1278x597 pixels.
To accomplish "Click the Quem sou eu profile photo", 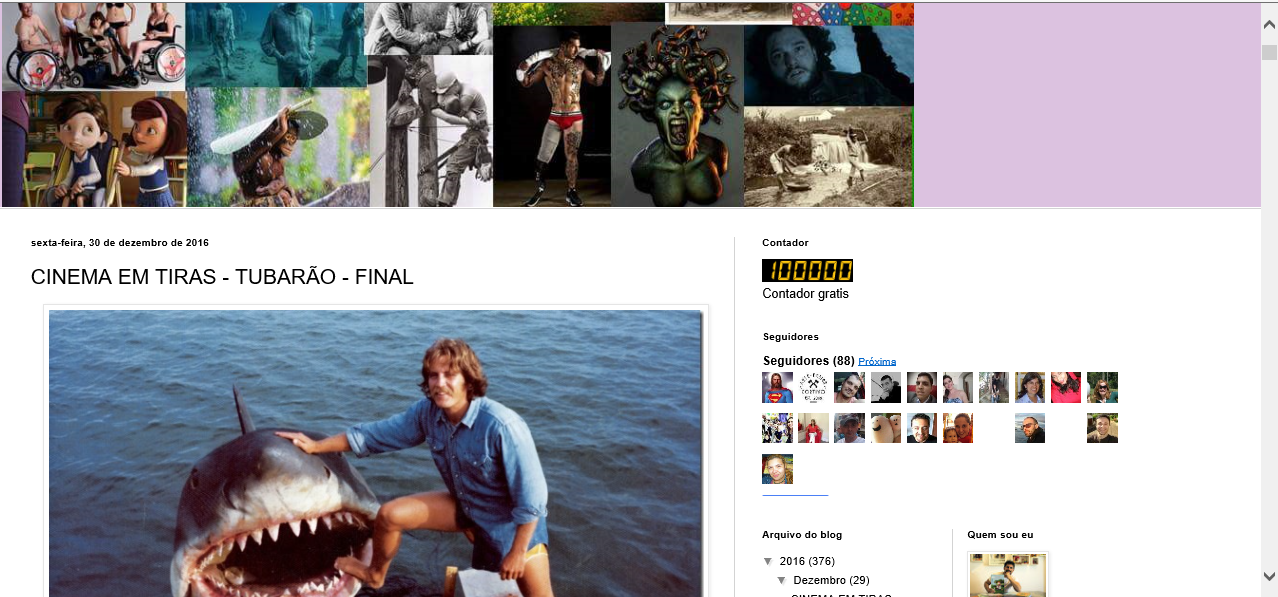I will point(1008,575).
